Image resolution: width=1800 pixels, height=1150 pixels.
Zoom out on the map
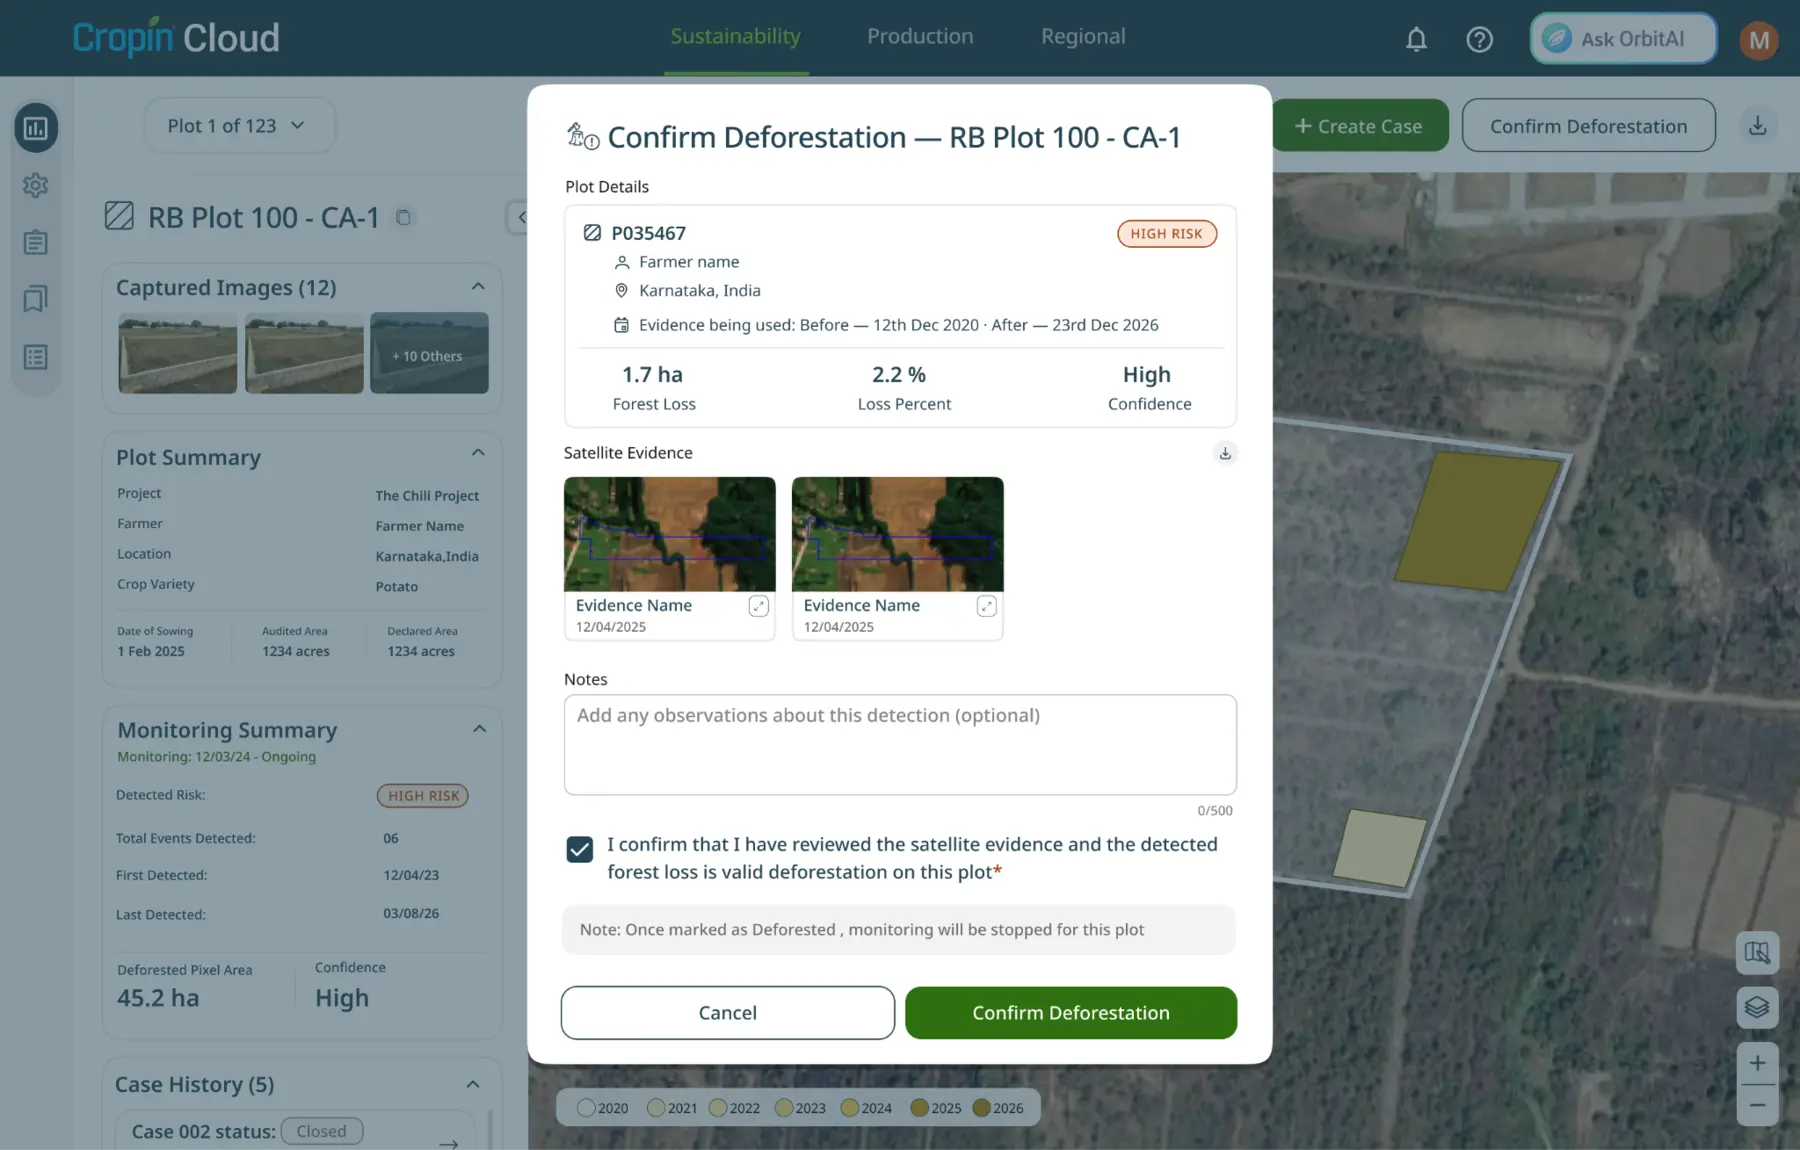point(1757,1106)
